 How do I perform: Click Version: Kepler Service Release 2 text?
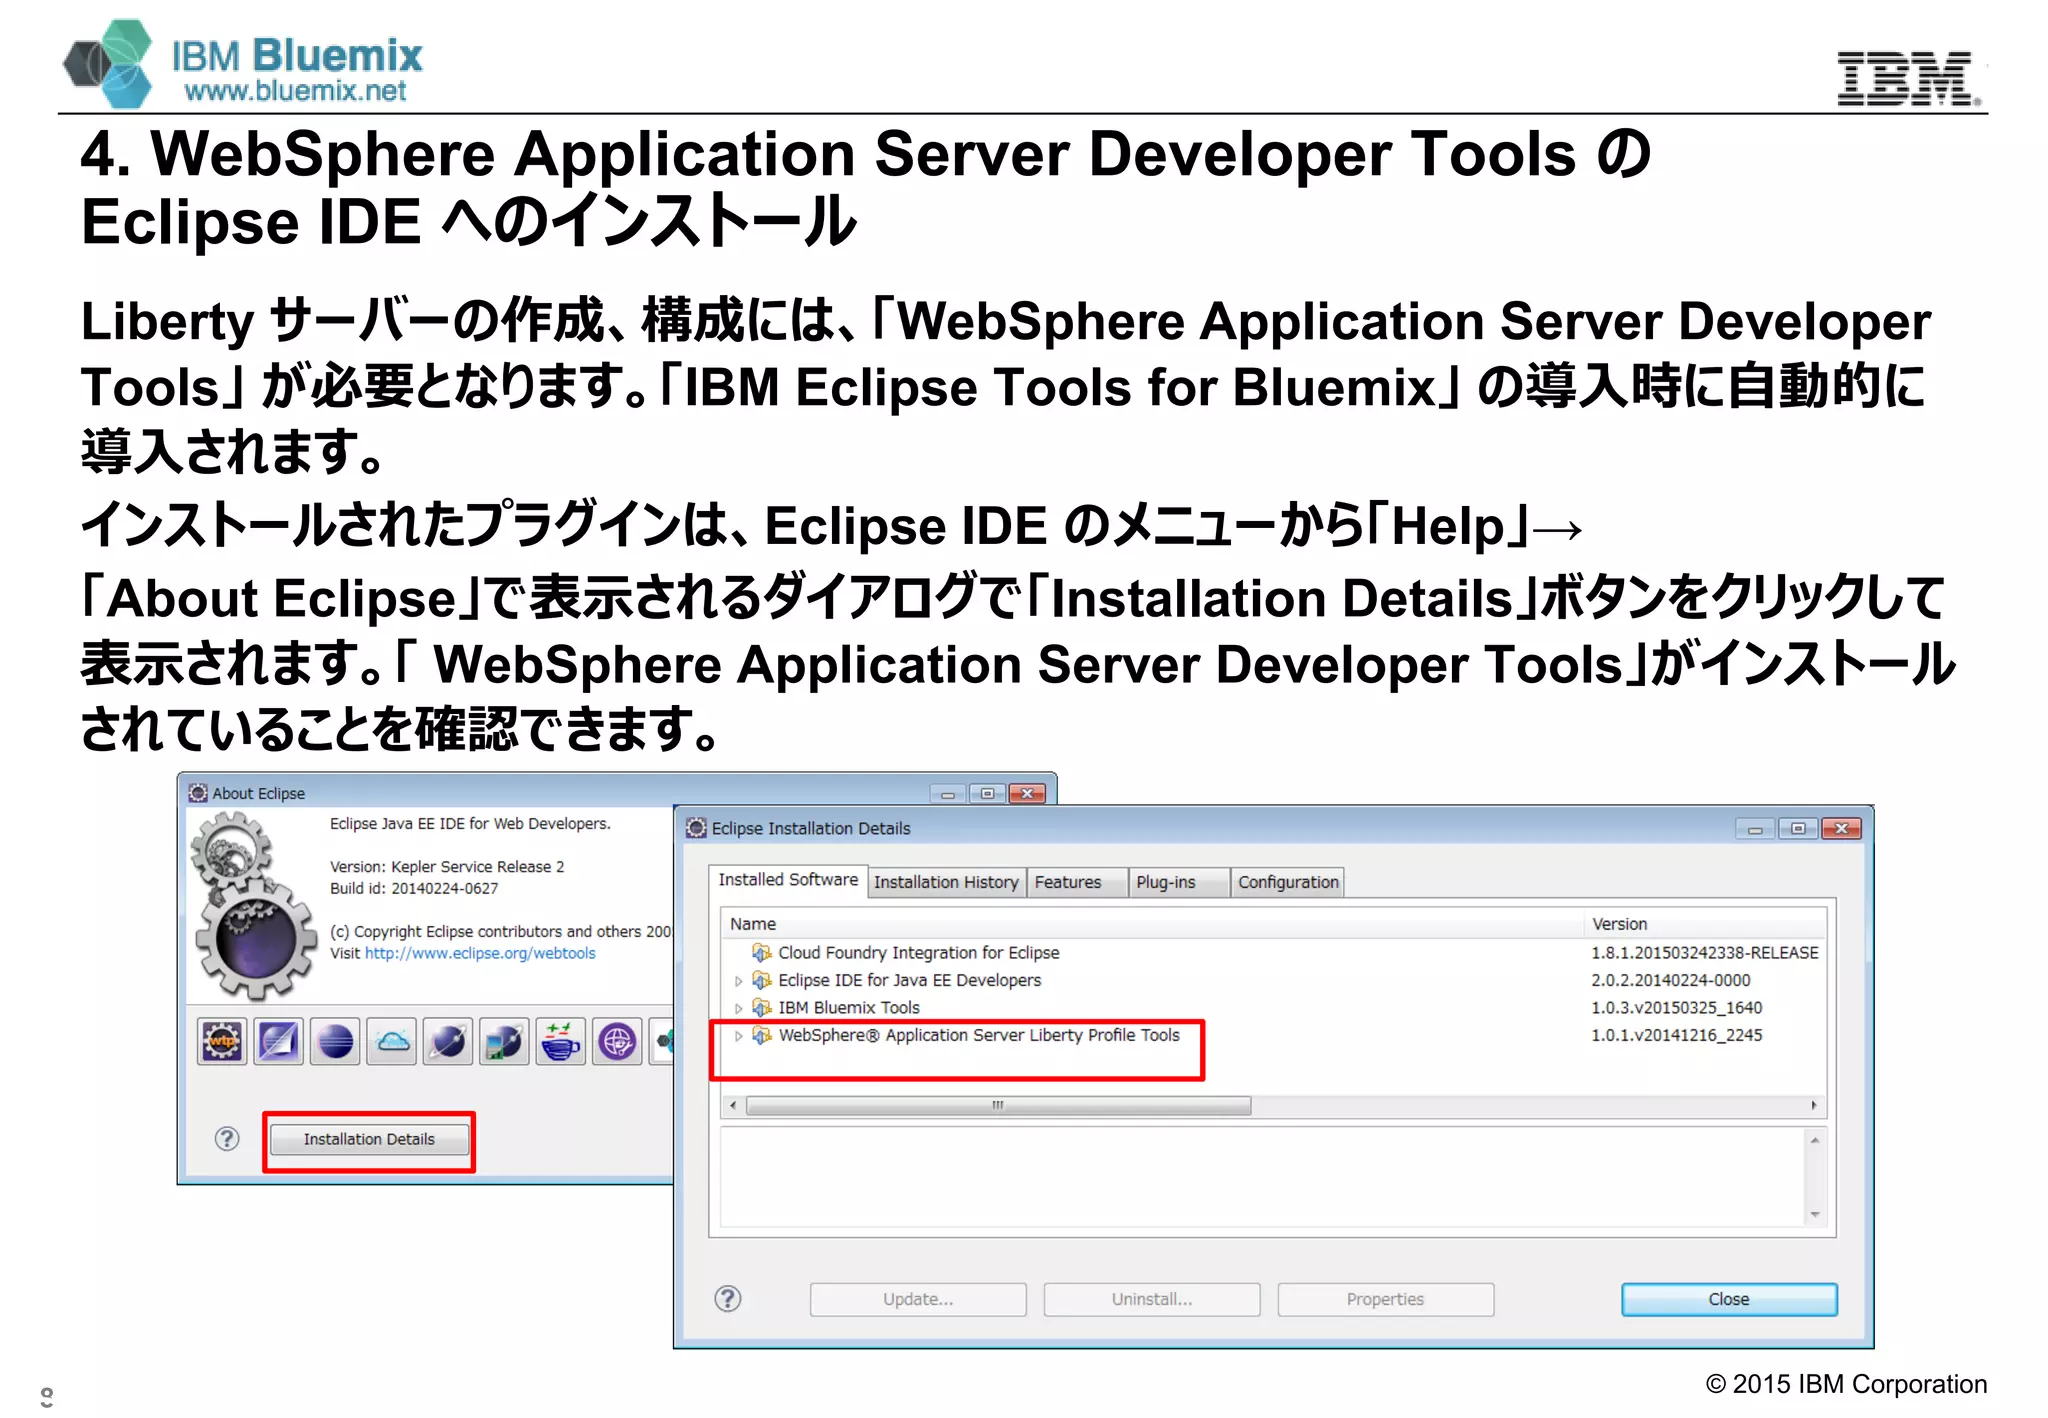pos(447,866)
